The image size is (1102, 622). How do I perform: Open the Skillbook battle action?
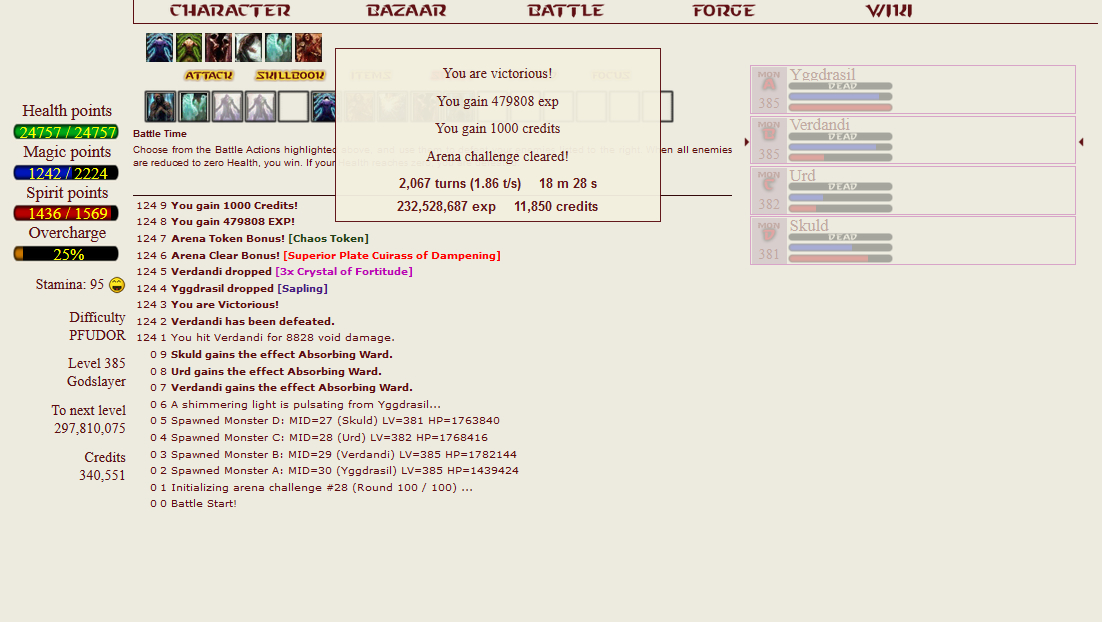click(290, 75)
